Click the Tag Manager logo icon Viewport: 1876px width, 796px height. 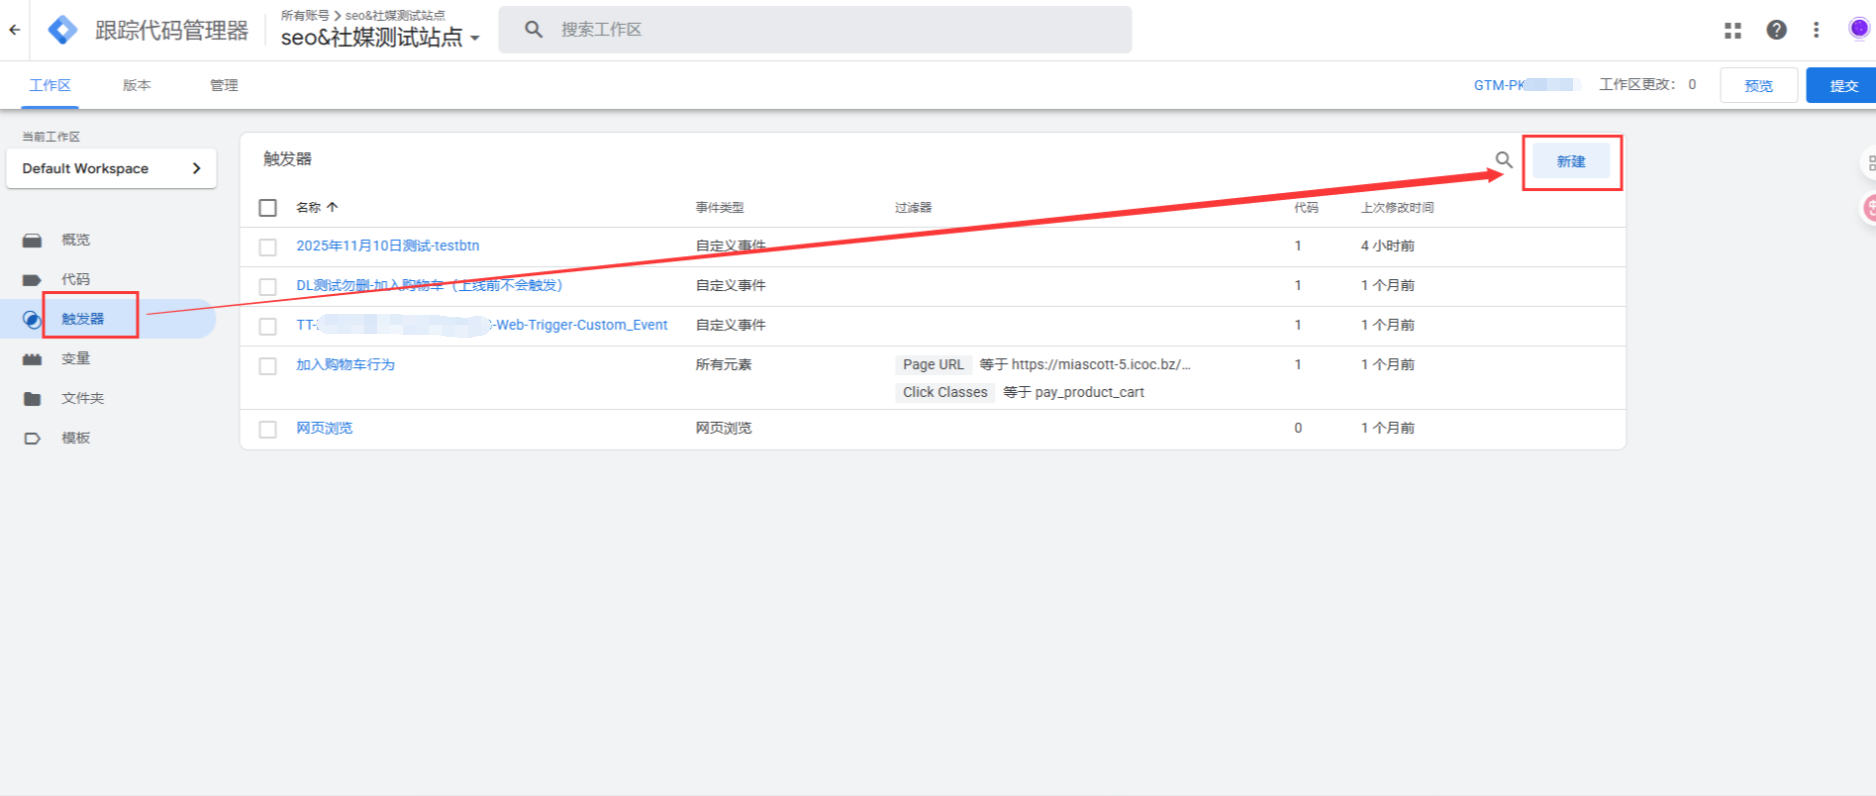(62, 30)
